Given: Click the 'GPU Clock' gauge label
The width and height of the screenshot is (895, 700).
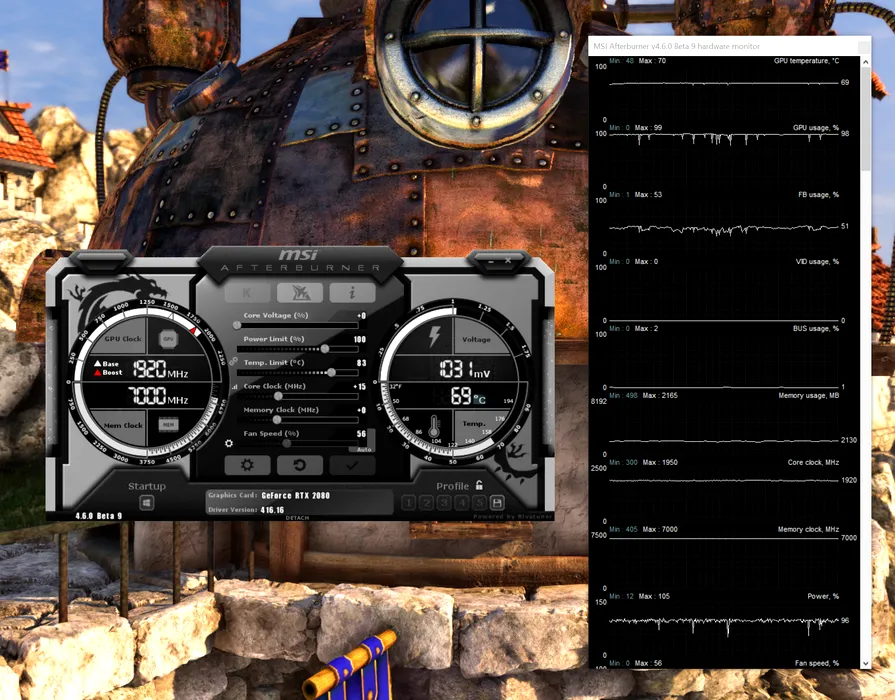Looking at the screenshot, I should (123, 339).
